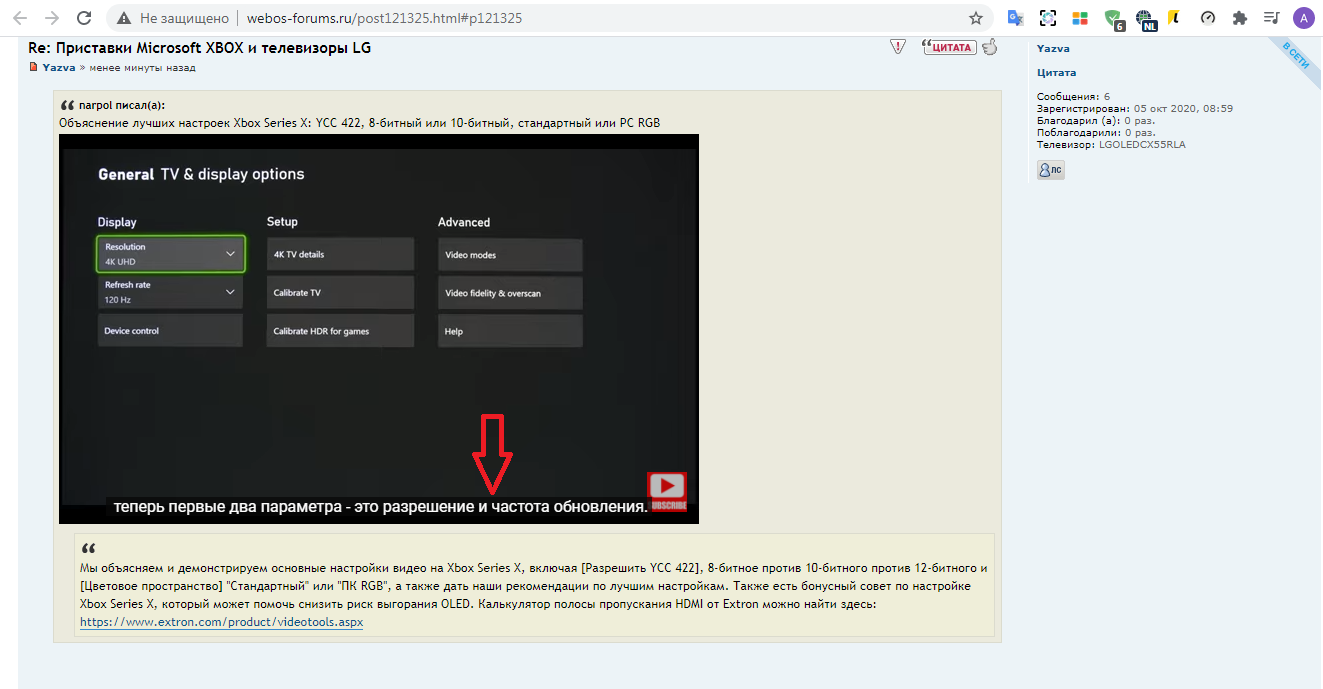Open the Google Translate extension
This screenshot has height=689, width=1323.
click(1015, 18)
